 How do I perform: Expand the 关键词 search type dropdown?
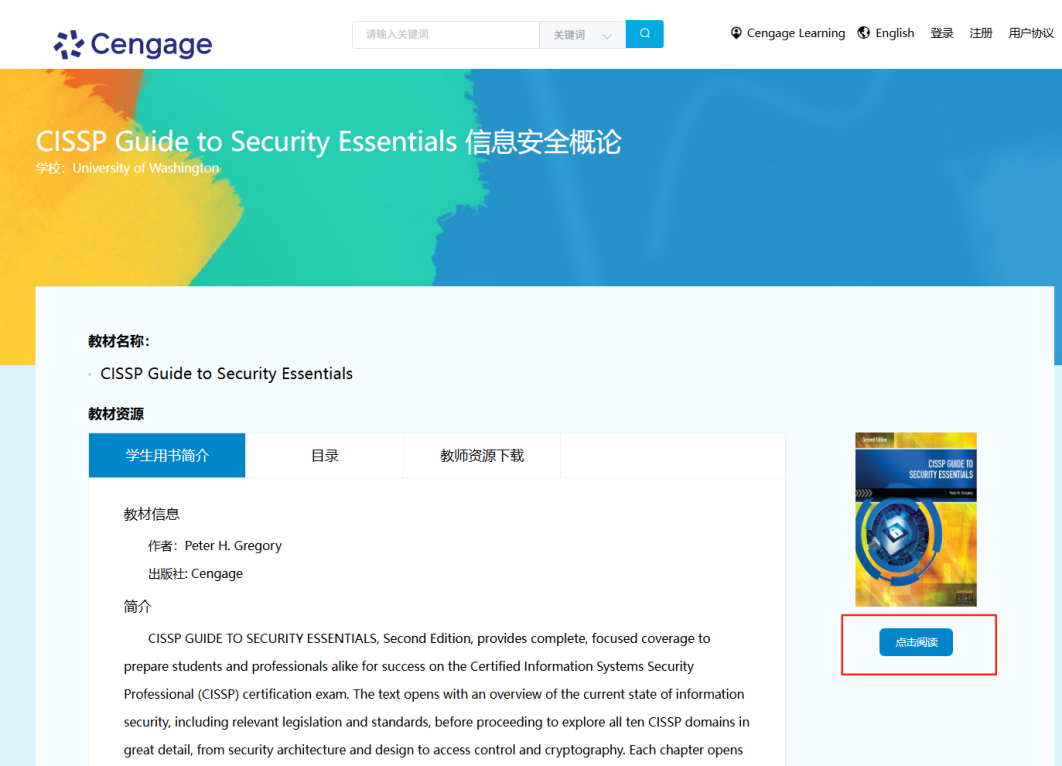583,35
